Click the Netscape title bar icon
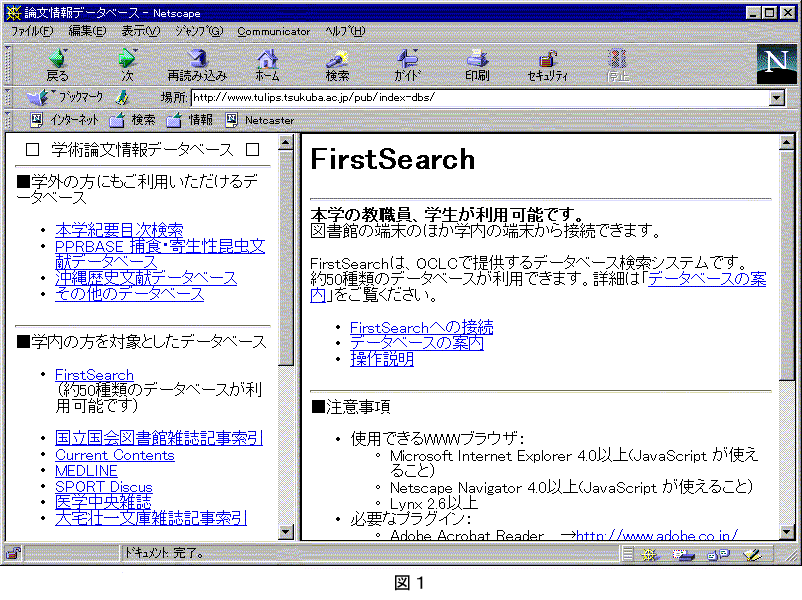This screenshot has height=600, width=802. tap(13, 12)
